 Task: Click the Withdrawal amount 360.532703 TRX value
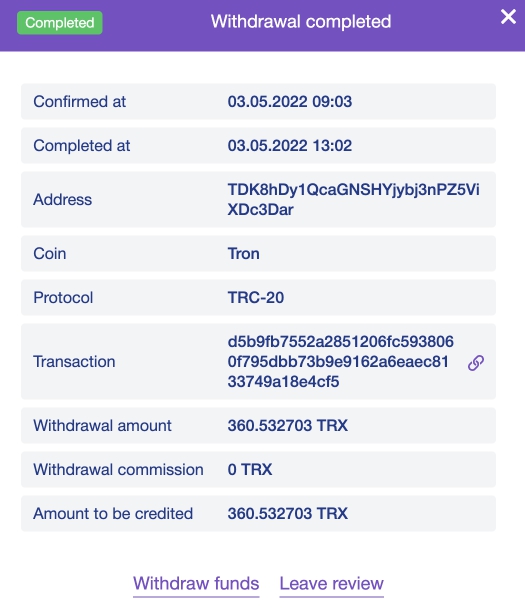tap(288, 425)
